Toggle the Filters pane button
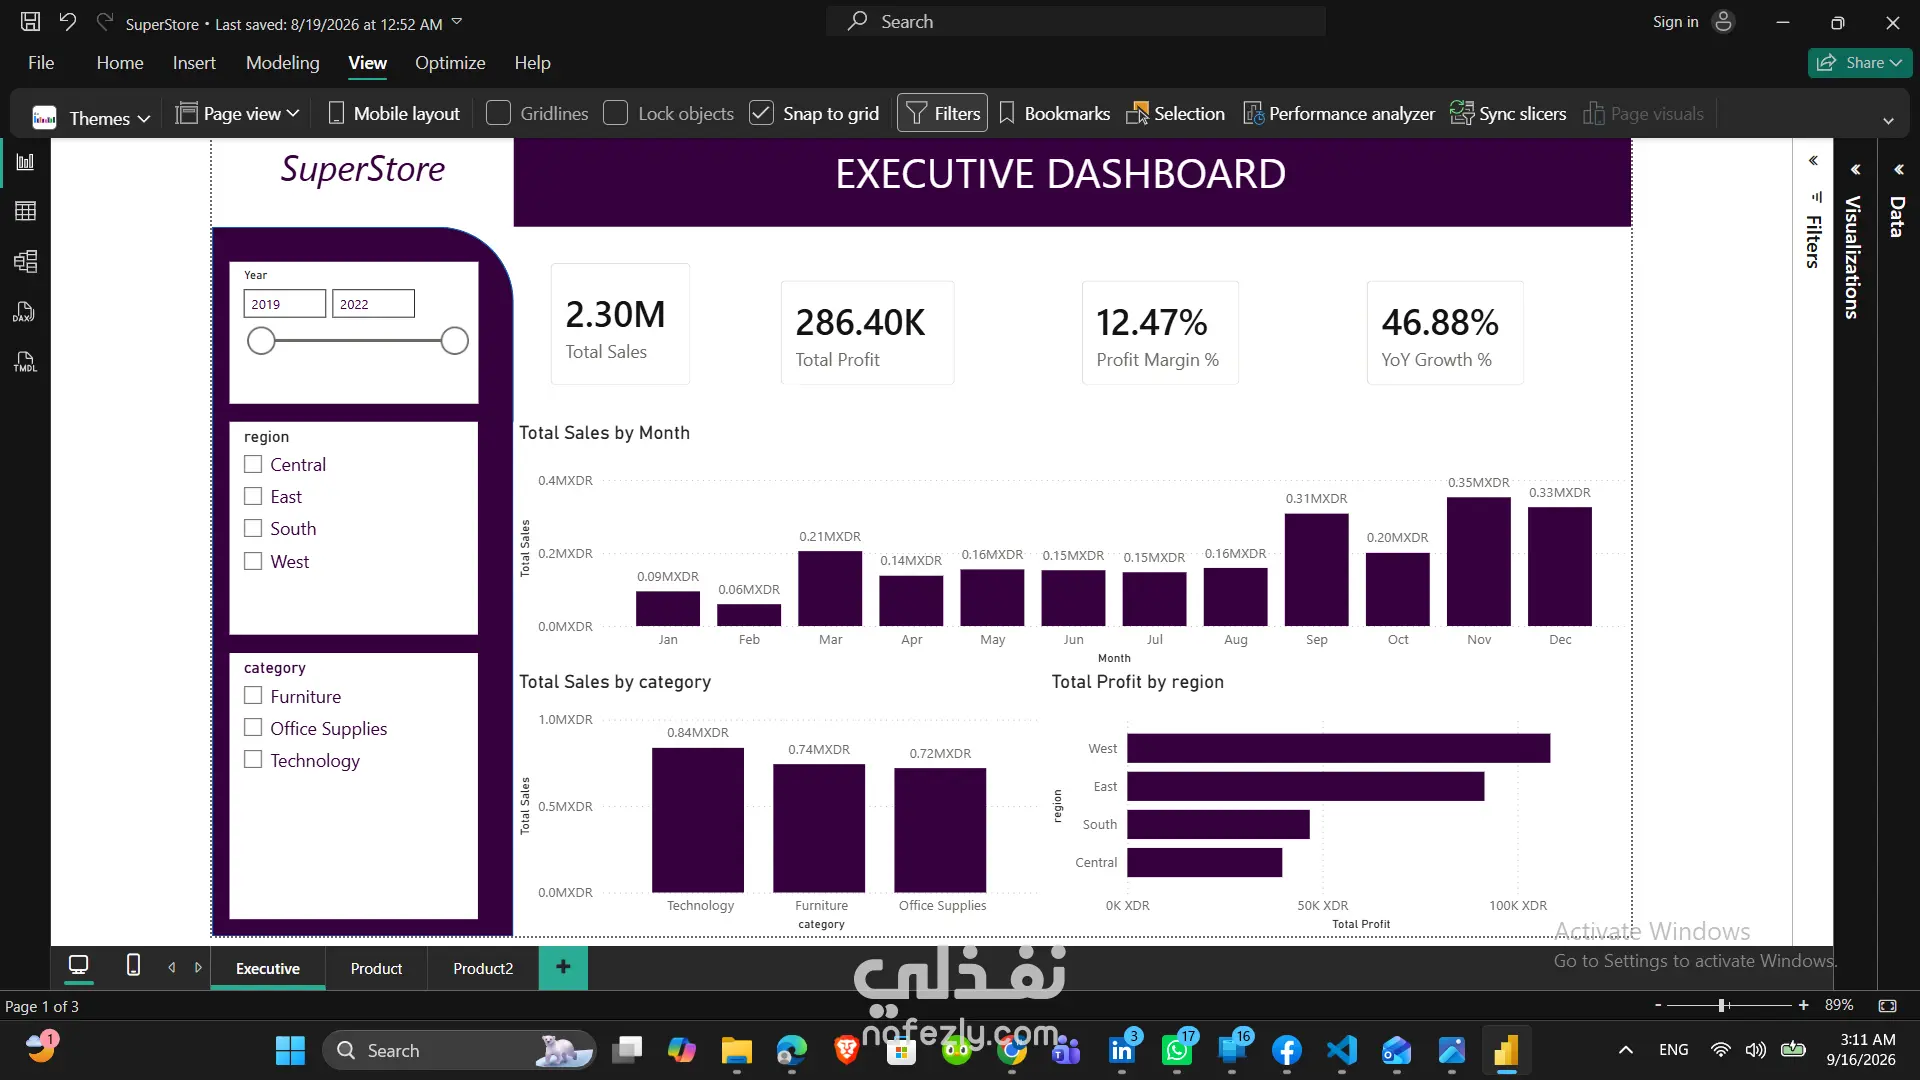The image size is (1920, 1080). pos(942,113)
